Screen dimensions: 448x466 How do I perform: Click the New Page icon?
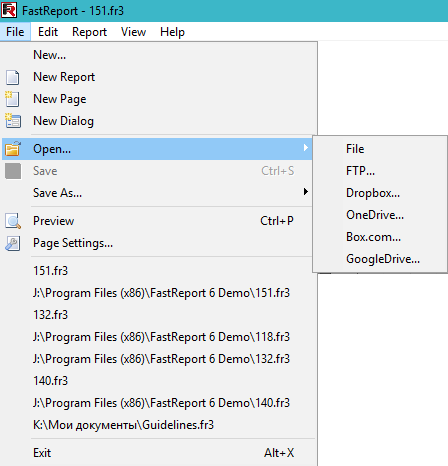point(12,99)
